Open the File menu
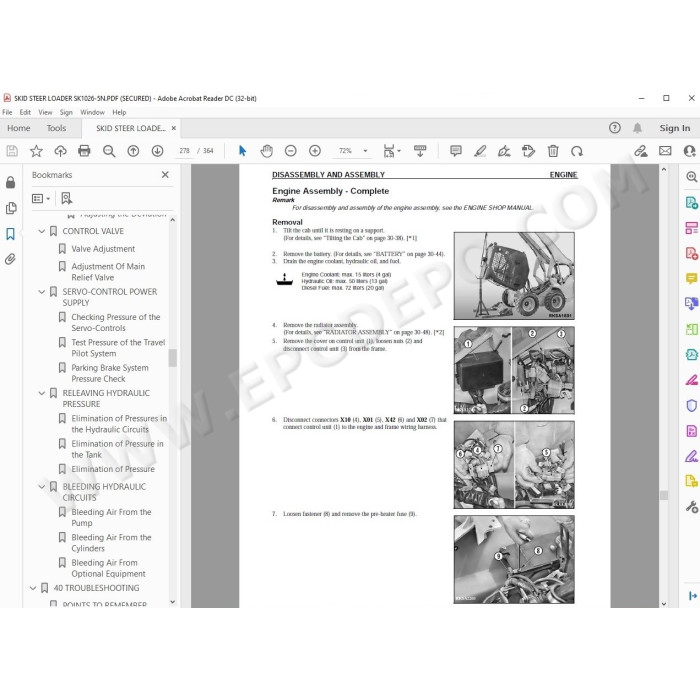 click(x=7, y=112)
